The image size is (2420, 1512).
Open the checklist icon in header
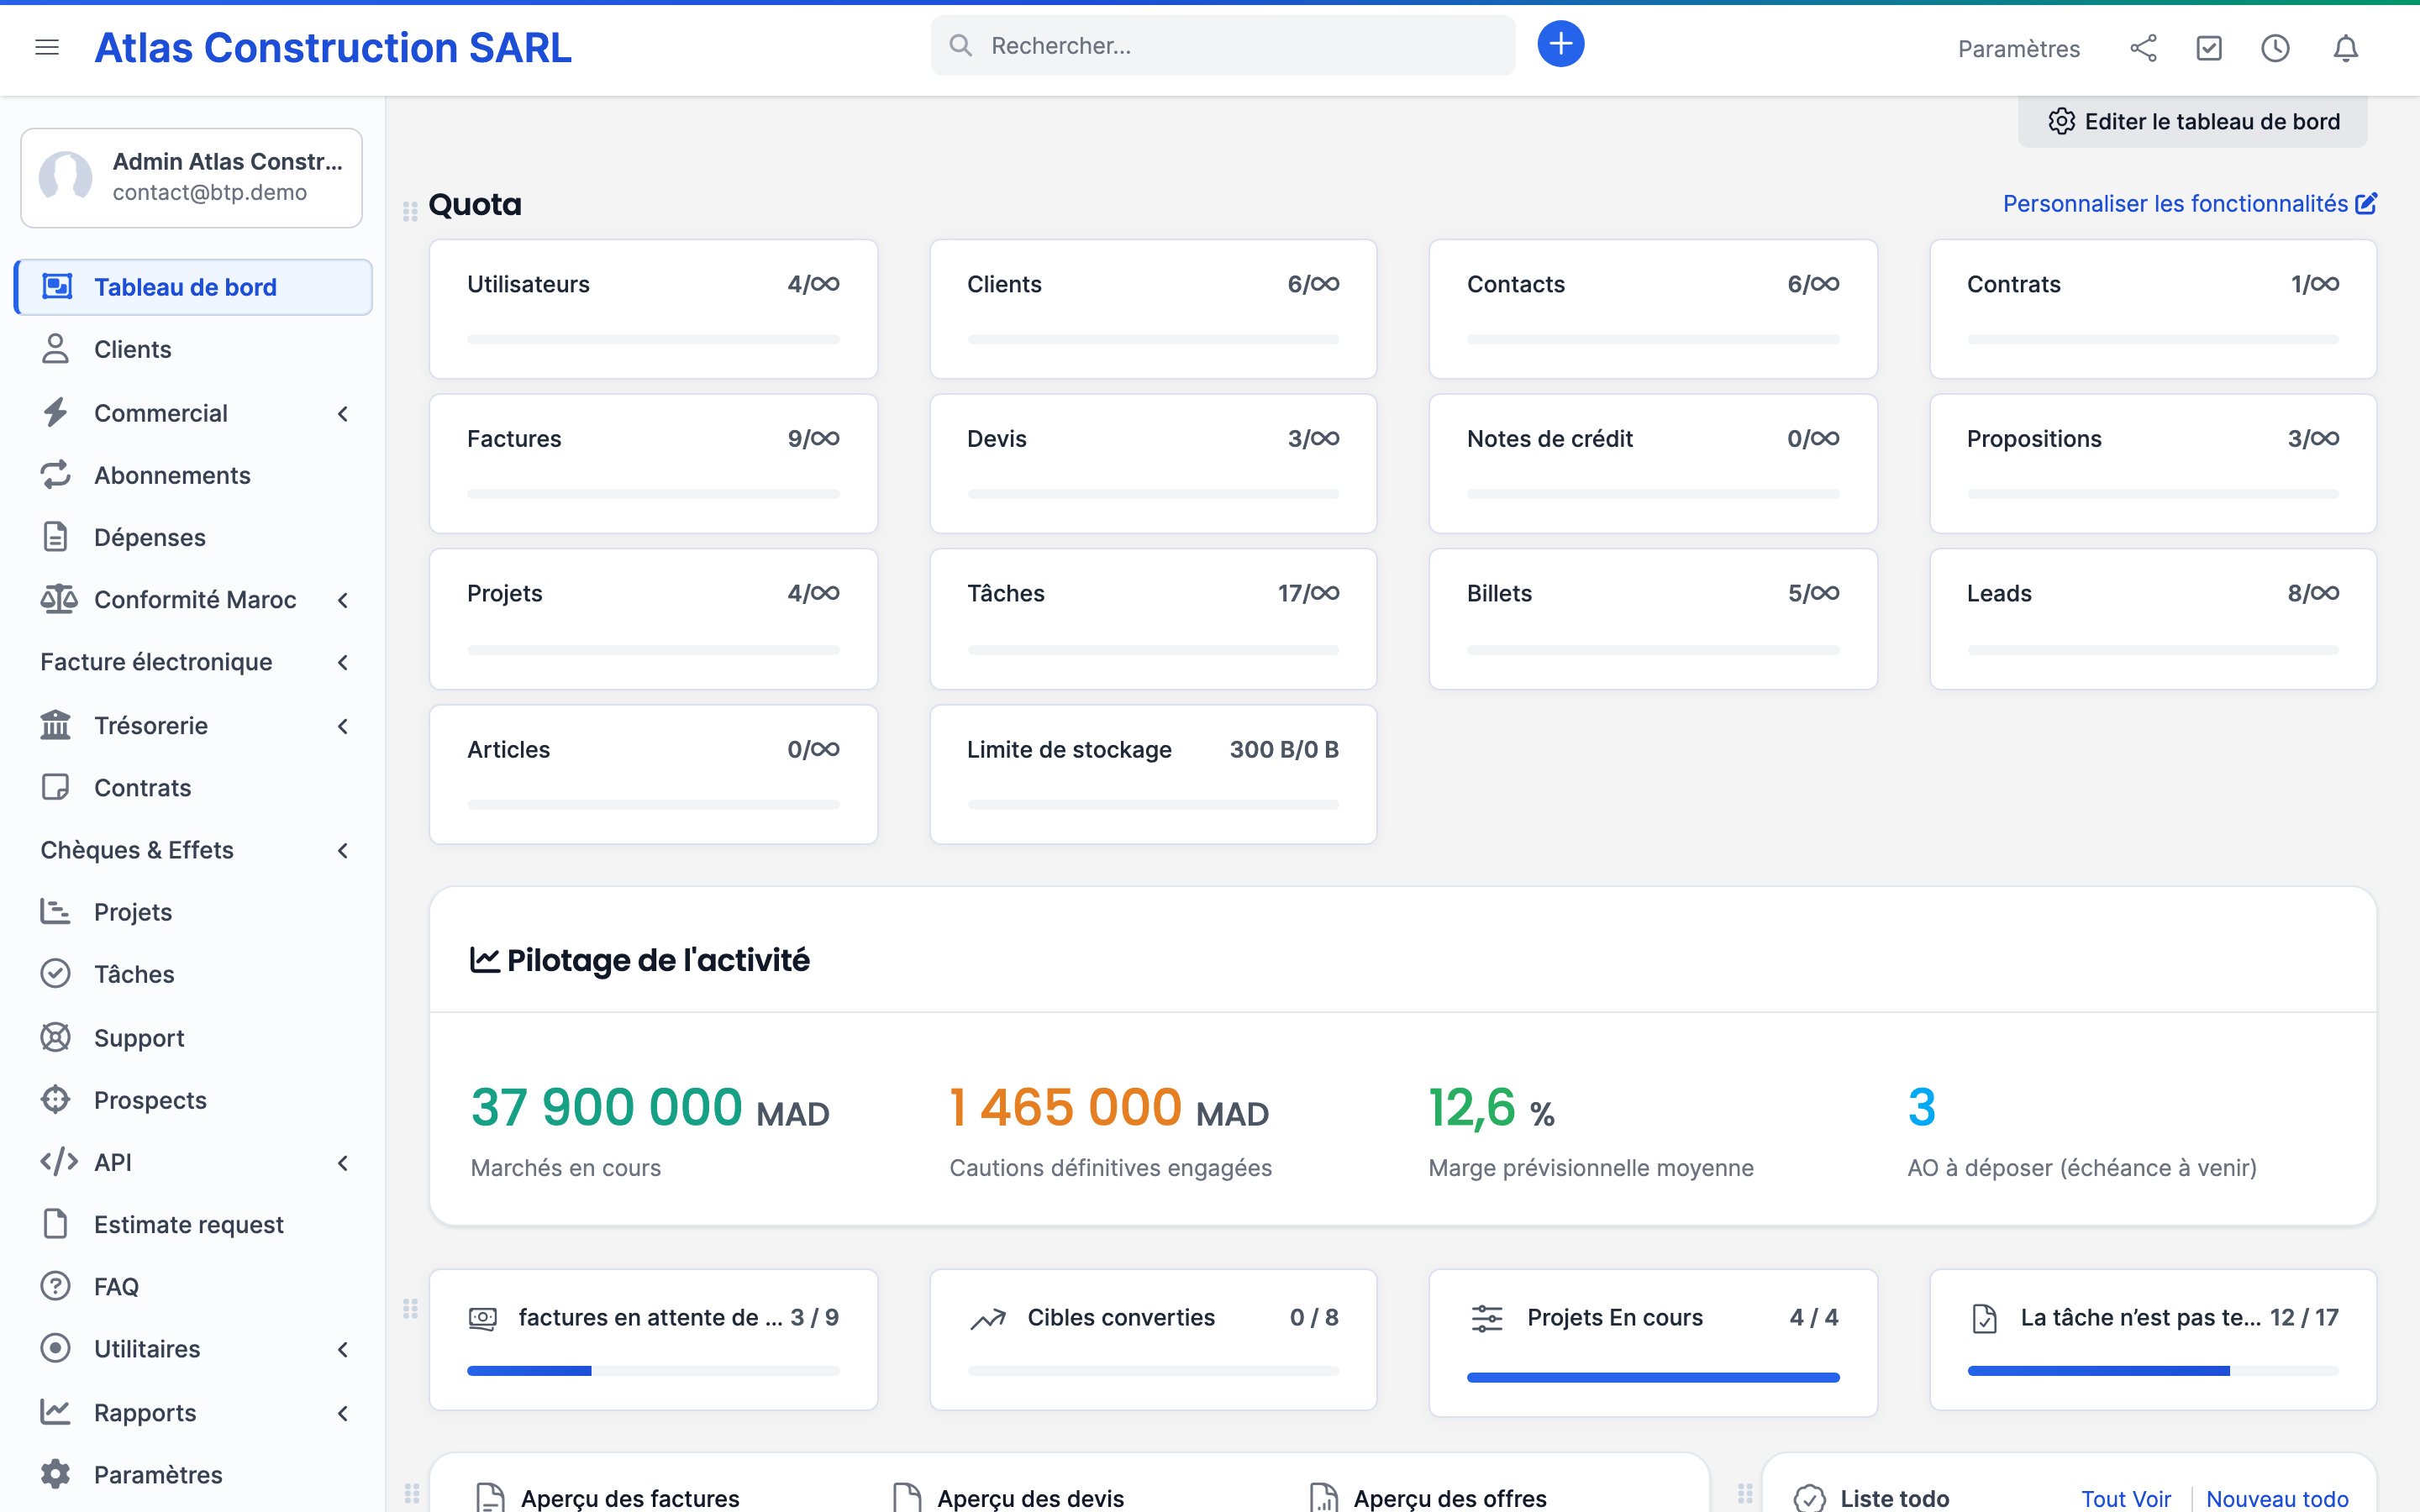click(2209, 48)
